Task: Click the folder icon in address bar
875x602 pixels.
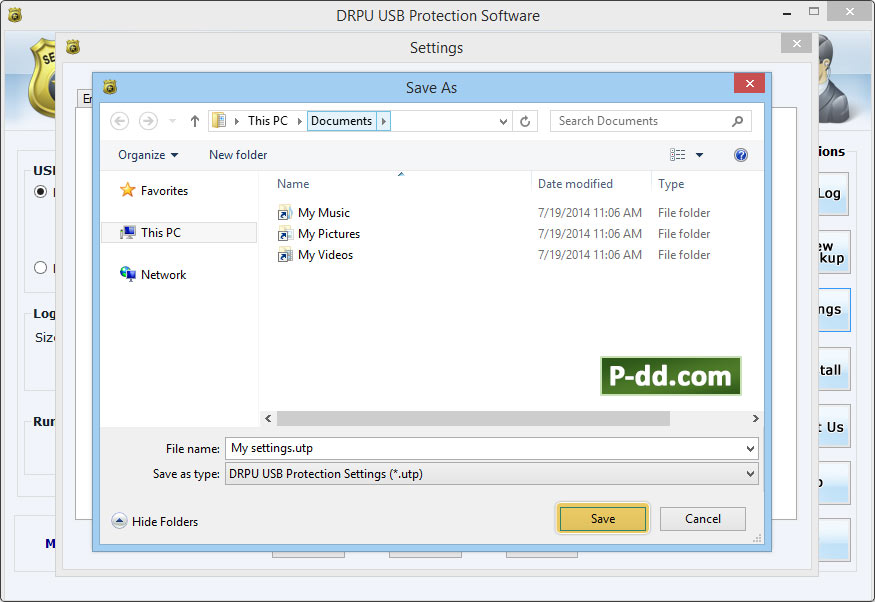Action: (x=219, y=121)
